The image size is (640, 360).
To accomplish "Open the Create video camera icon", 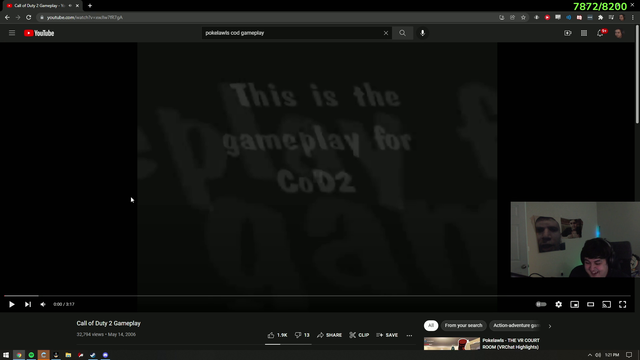I will click(x=568, y=33).
